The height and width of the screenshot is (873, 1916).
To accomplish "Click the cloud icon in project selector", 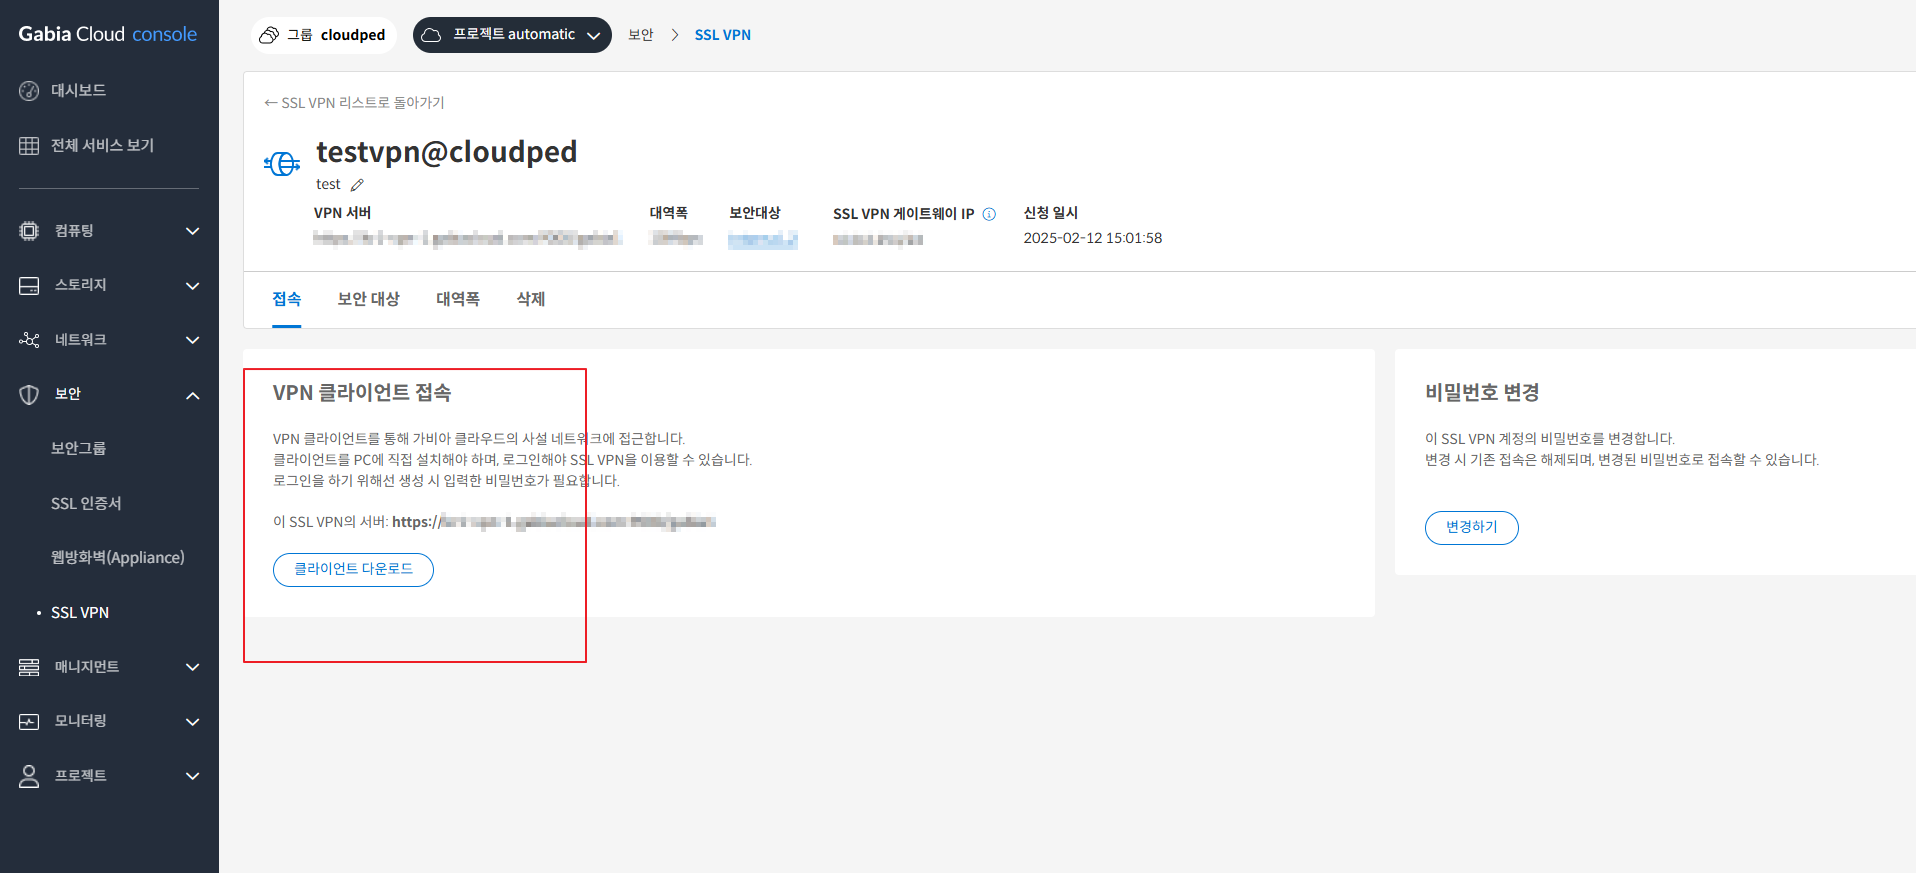I will click(431, 35).
